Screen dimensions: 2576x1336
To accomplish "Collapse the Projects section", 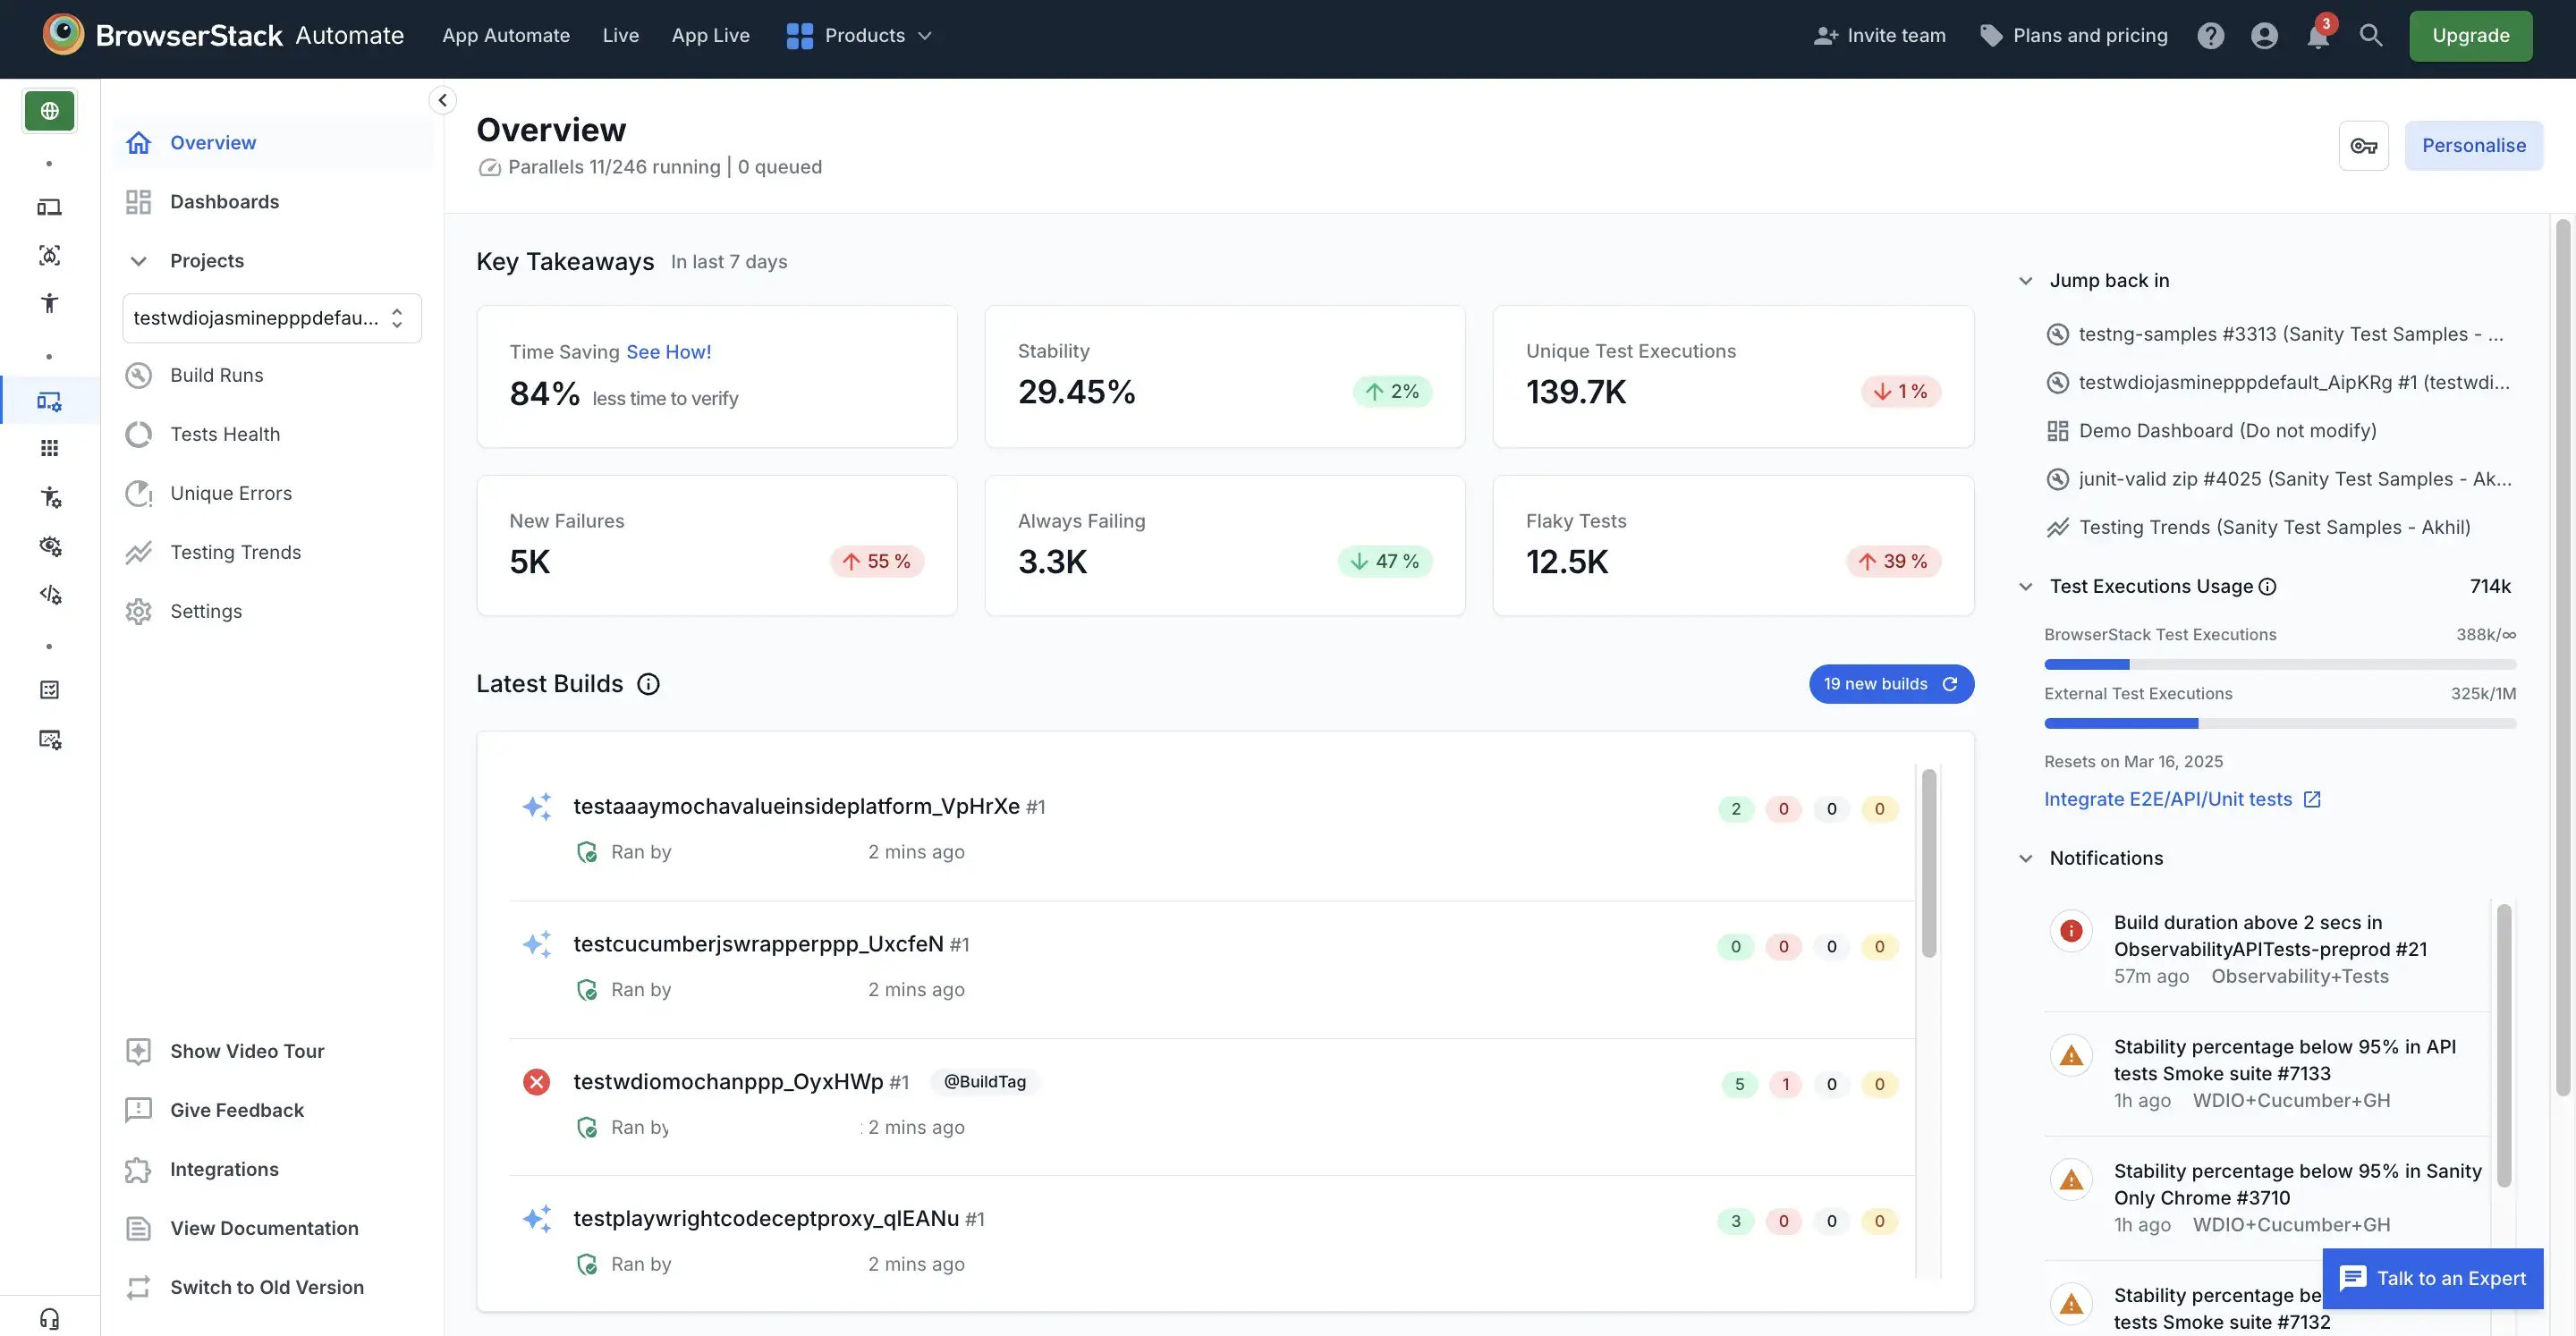I will pos(138,260).
